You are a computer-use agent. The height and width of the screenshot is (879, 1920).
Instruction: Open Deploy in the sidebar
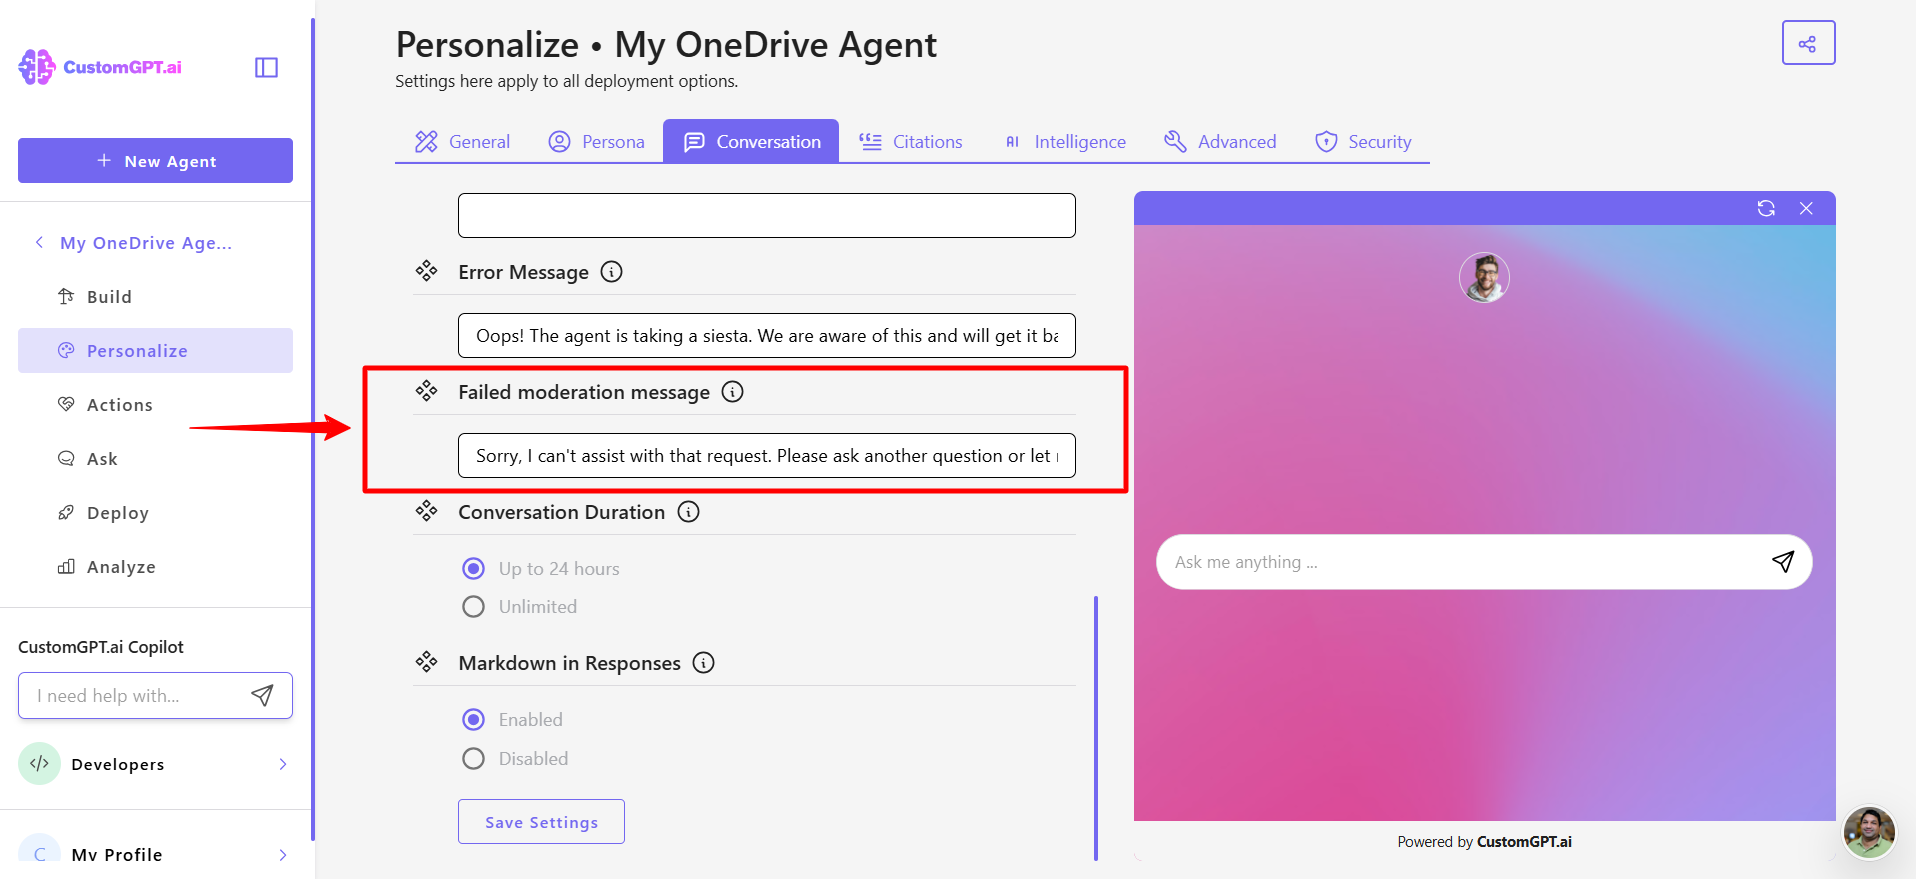tap(155, 512)
